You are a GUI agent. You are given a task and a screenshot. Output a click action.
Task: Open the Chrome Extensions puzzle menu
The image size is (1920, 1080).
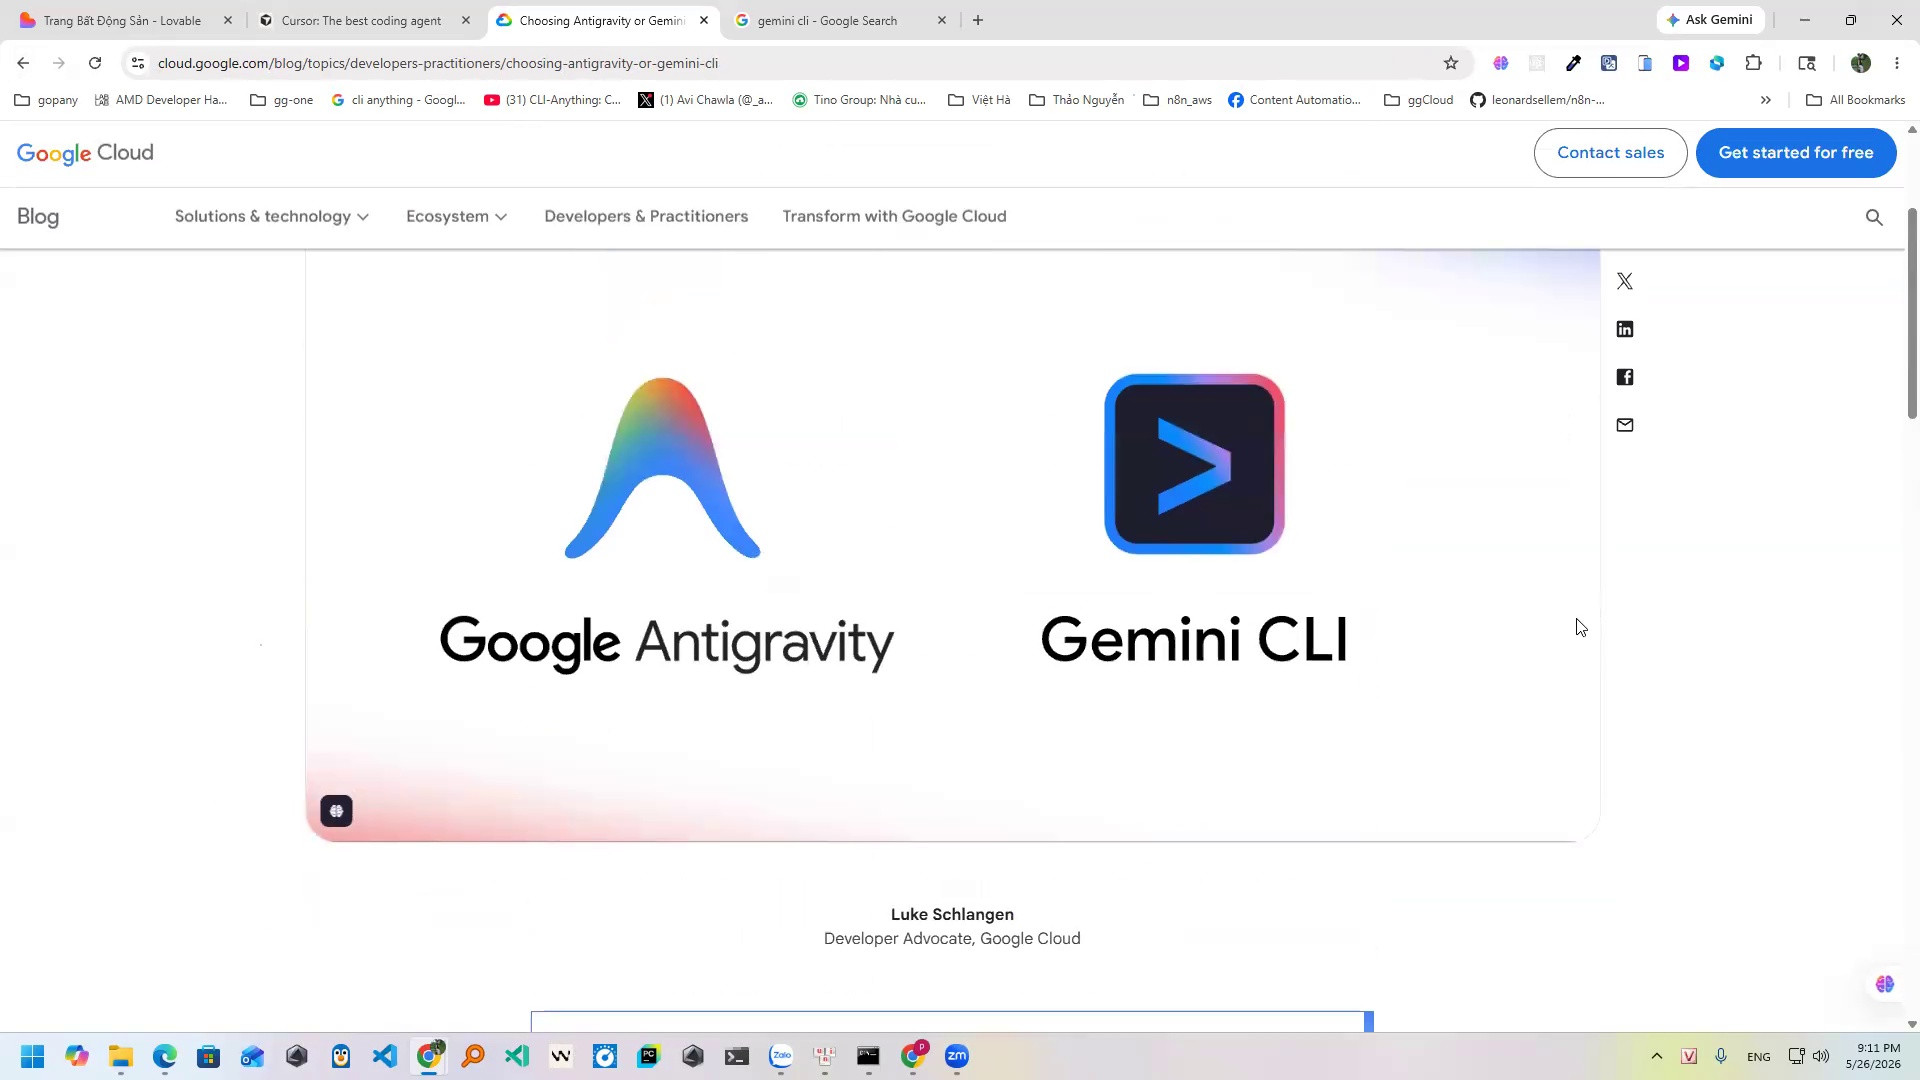(x=1753, y=63)
